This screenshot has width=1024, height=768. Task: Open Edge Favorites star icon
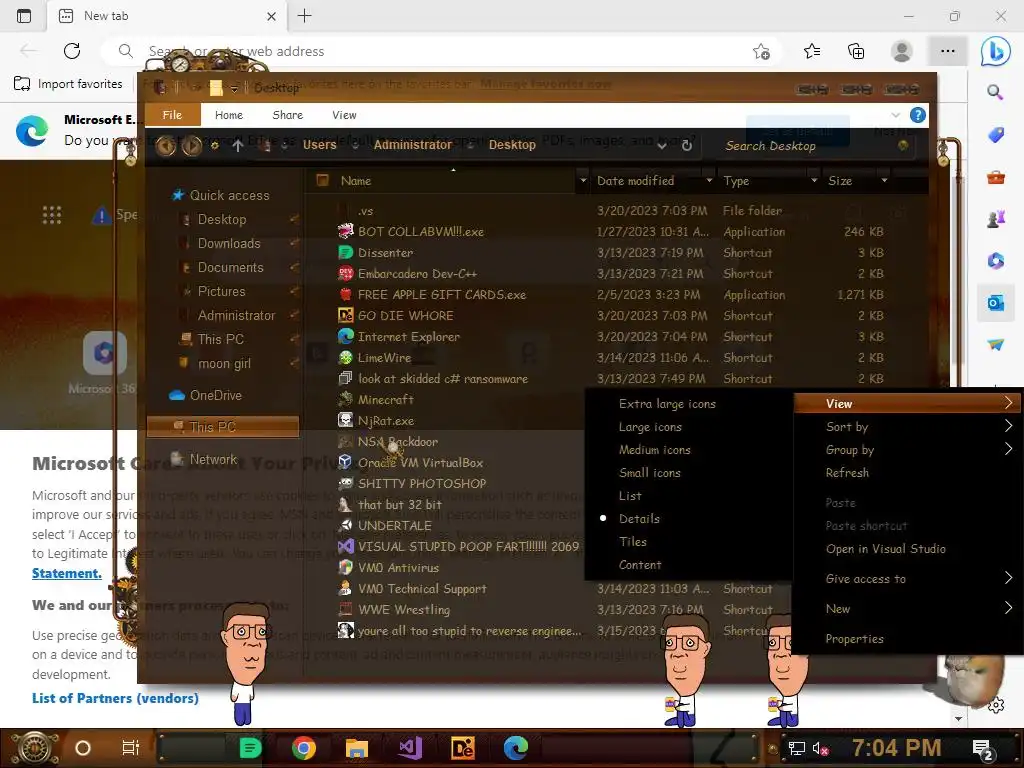coord(812,51)
